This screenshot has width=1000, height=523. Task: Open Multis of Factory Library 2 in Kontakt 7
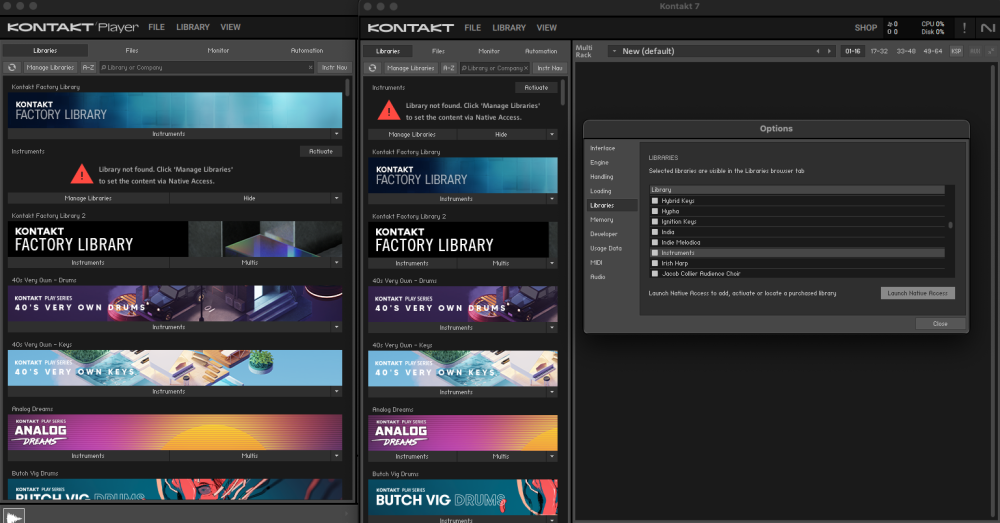click(501, 263)
